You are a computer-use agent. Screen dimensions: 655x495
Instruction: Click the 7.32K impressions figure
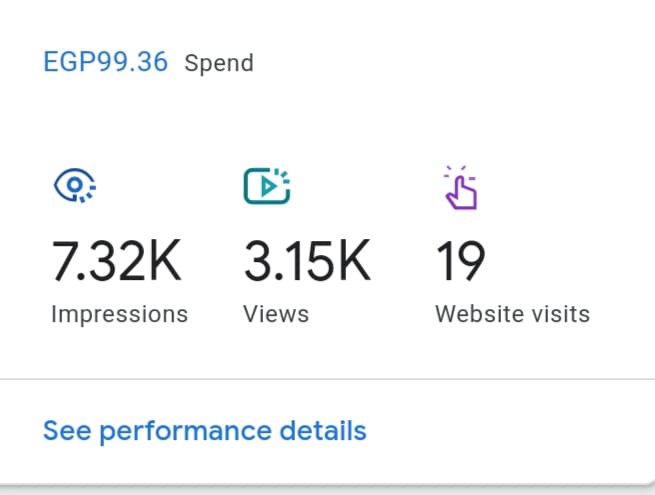pos(117,261)
